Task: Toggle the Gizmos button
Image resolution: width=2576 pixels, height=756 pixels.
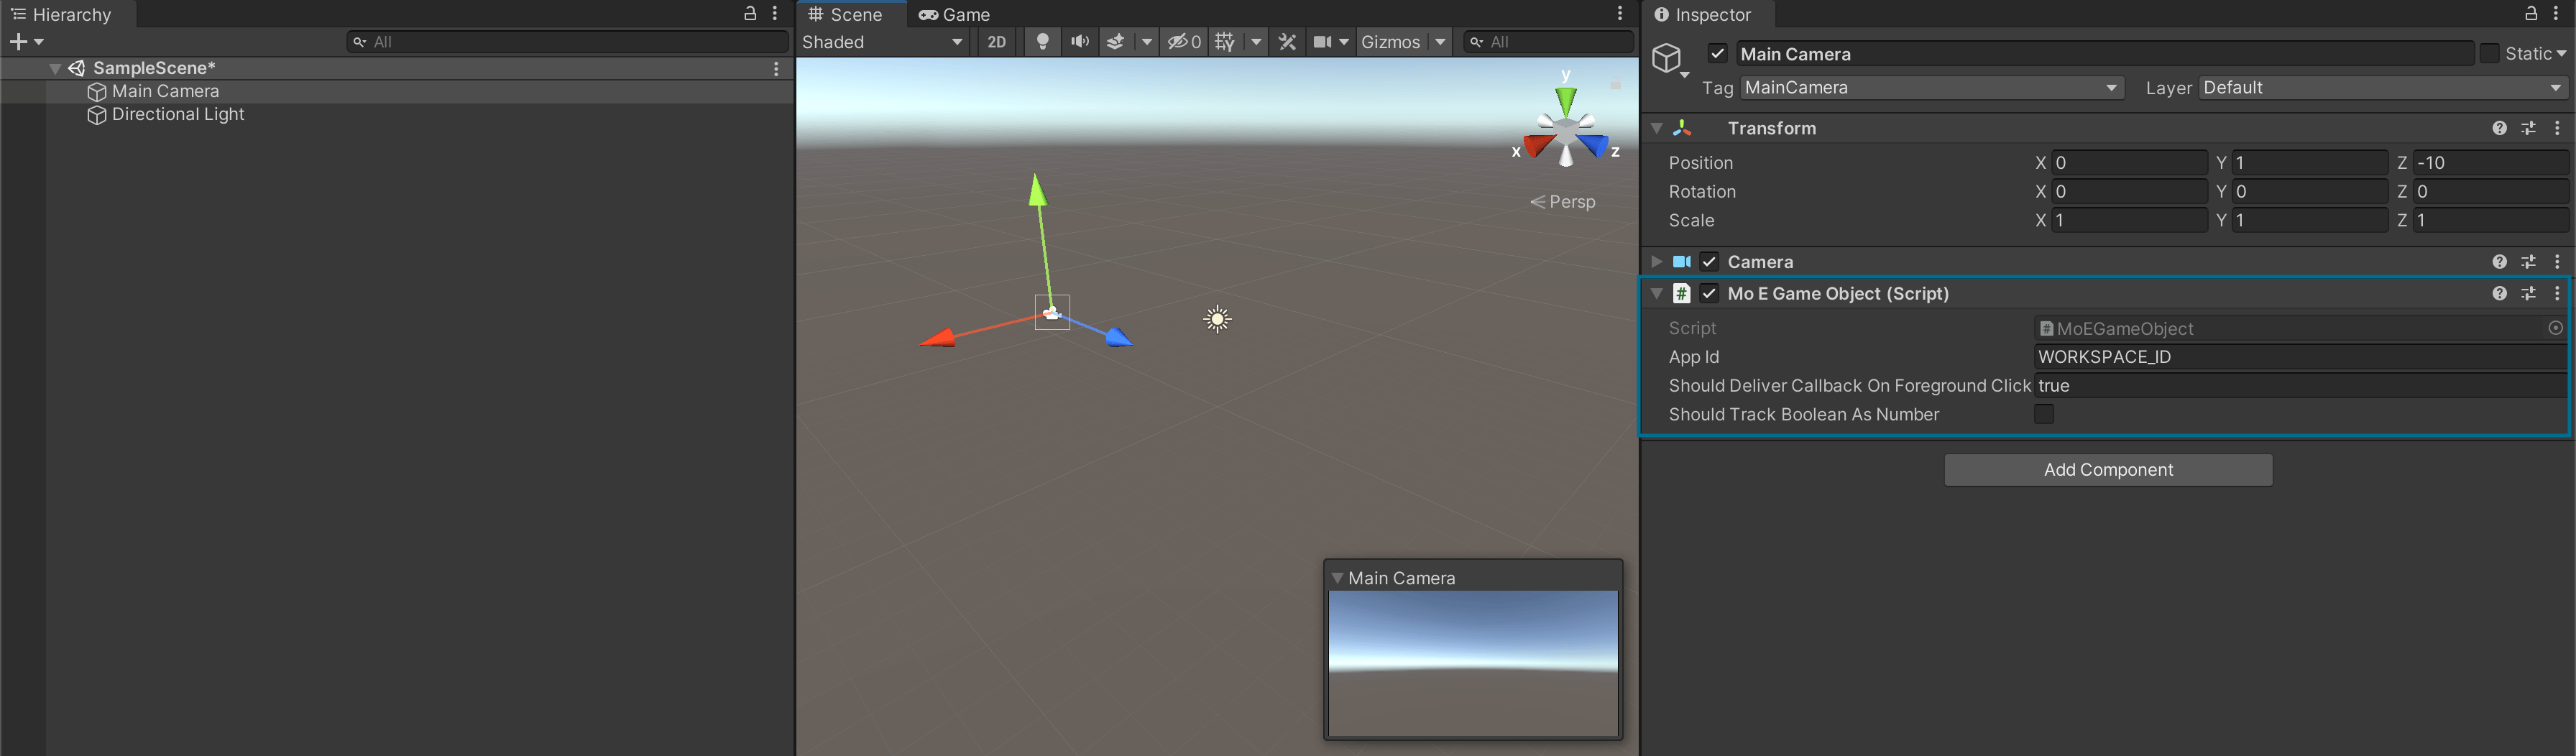Action: 1391,42
